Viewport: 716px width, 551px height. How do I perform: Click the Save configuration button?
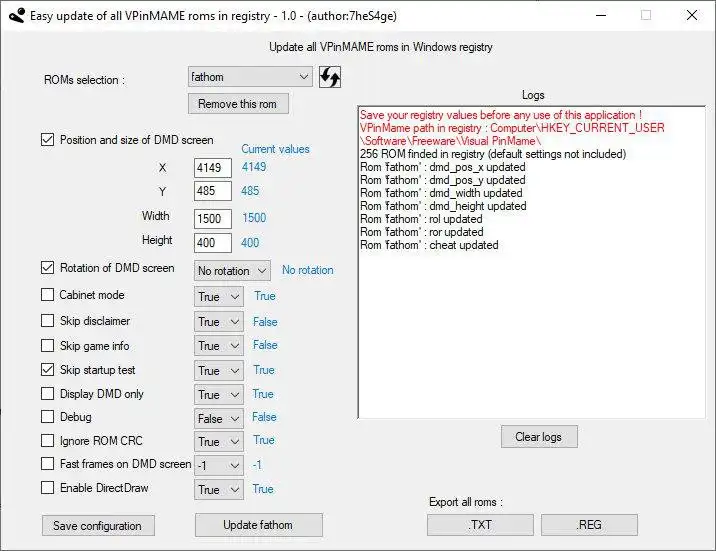pos(98,525)
